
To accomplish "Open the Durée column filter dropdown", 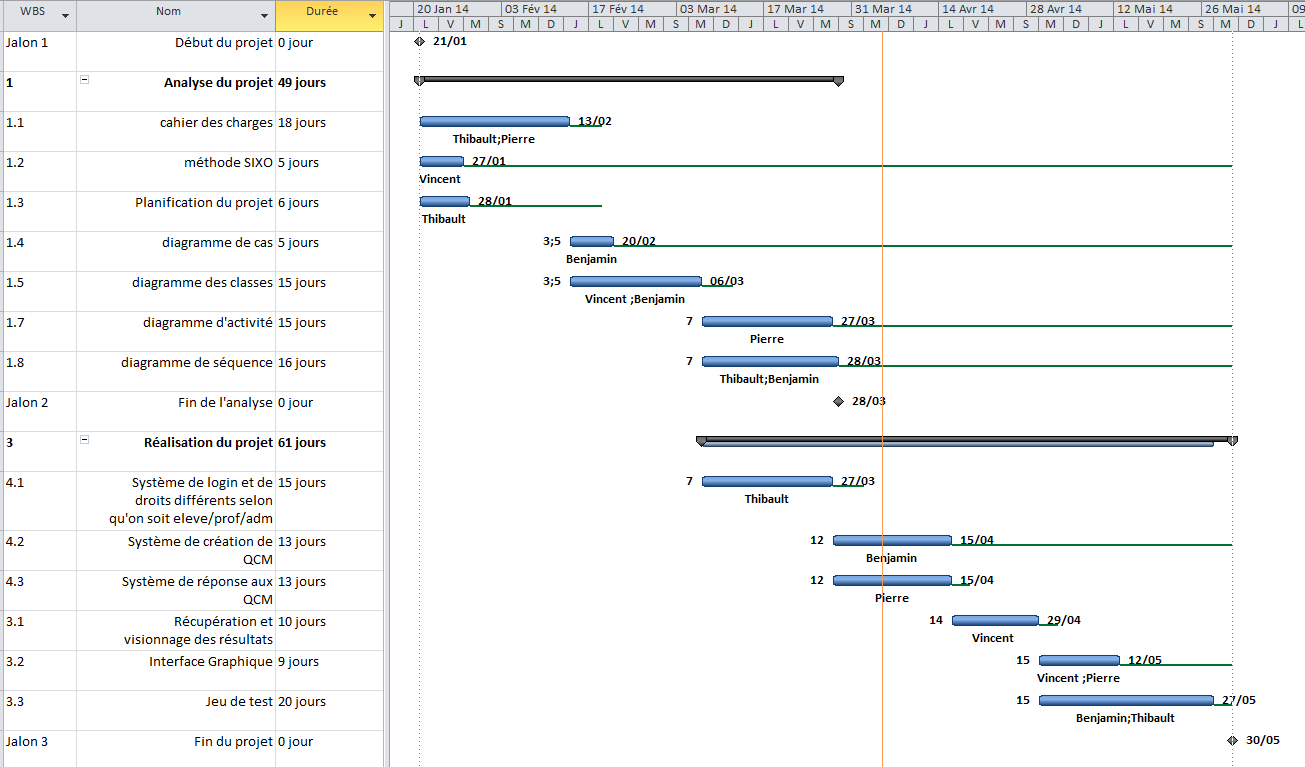I will (x=373, y=16).
